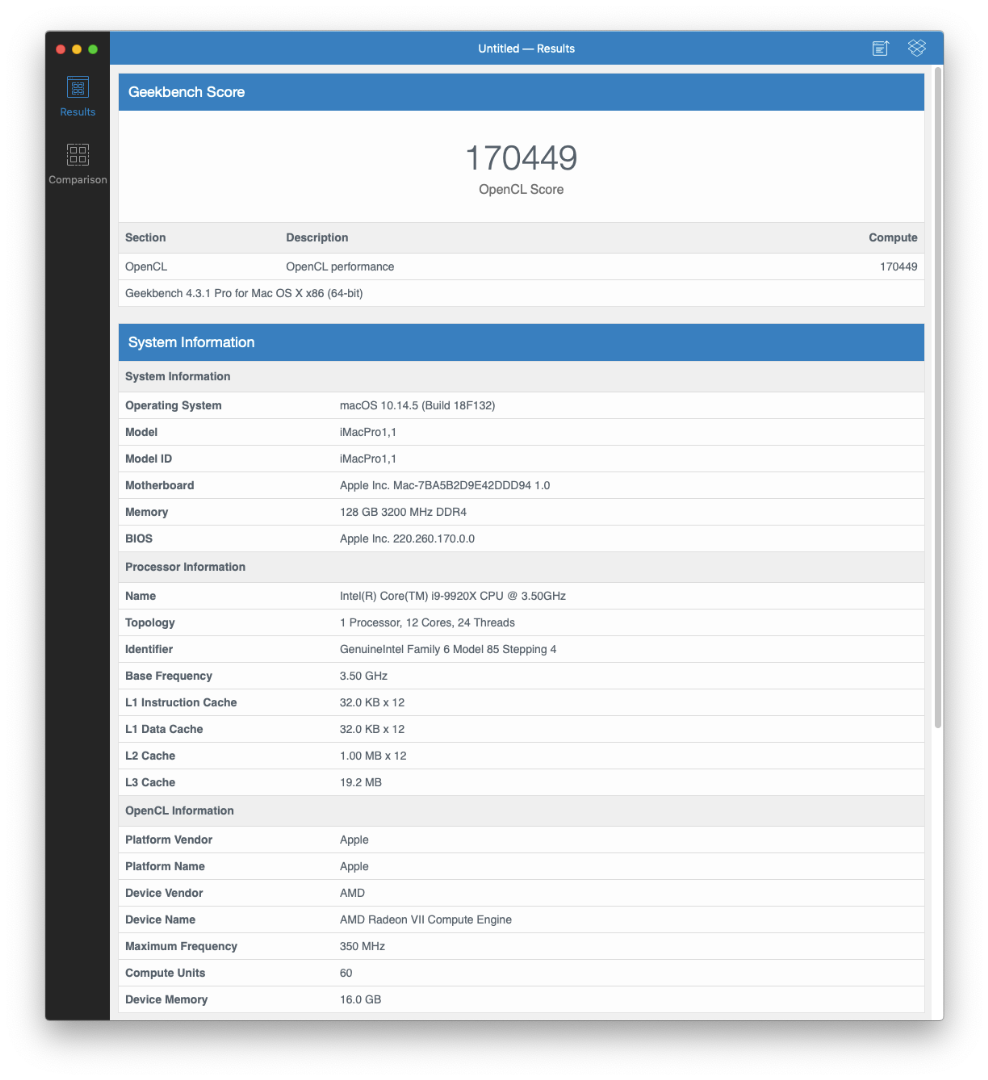
Task: Click the vertical scrollbar thumb
Action: tap(938, 397)
